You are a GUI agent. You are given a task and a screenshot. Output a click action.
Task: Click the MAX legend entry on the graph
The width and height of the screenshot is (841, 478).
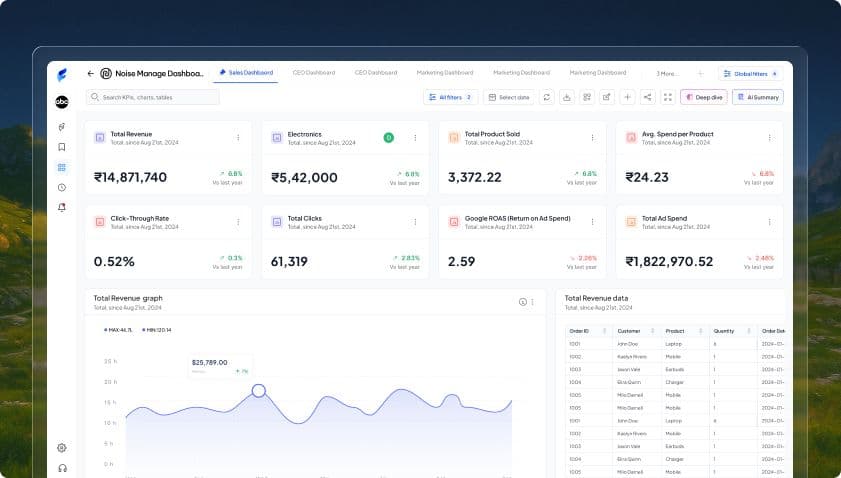pyautogui.click(x=118, y=330)
